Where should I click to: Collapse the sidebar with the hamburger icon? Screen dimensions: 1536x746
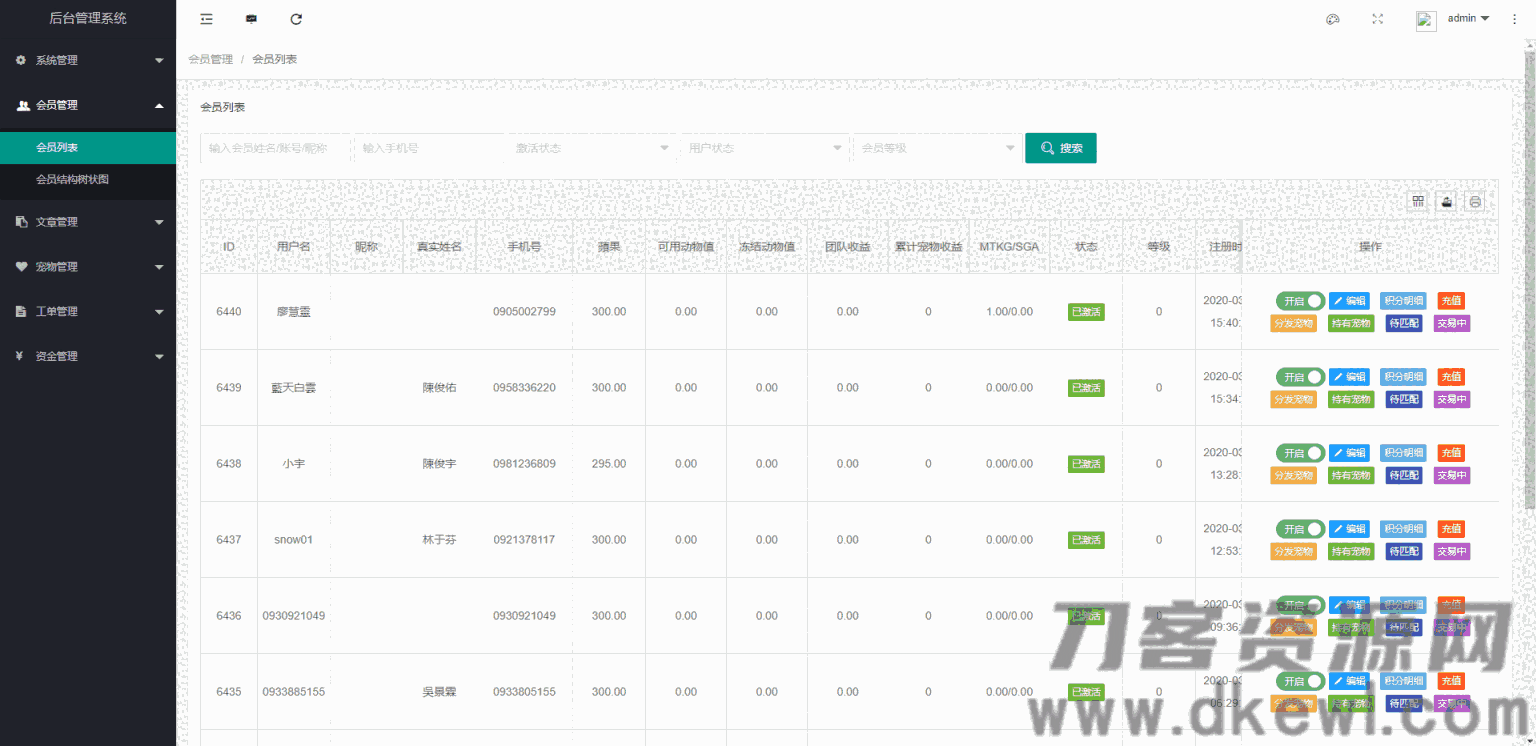click(206, 18)
